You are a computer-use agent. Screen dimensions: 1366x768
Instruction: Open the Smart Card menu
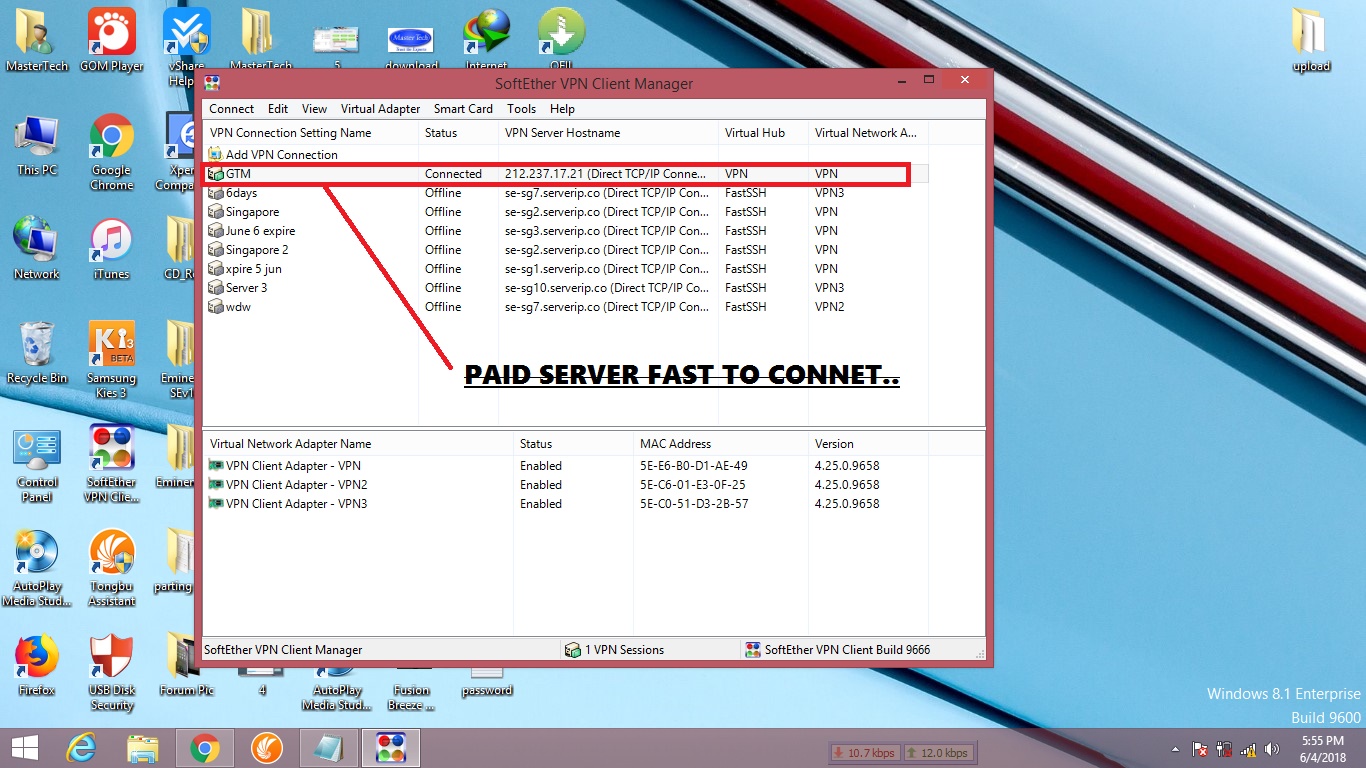[463, 109]
